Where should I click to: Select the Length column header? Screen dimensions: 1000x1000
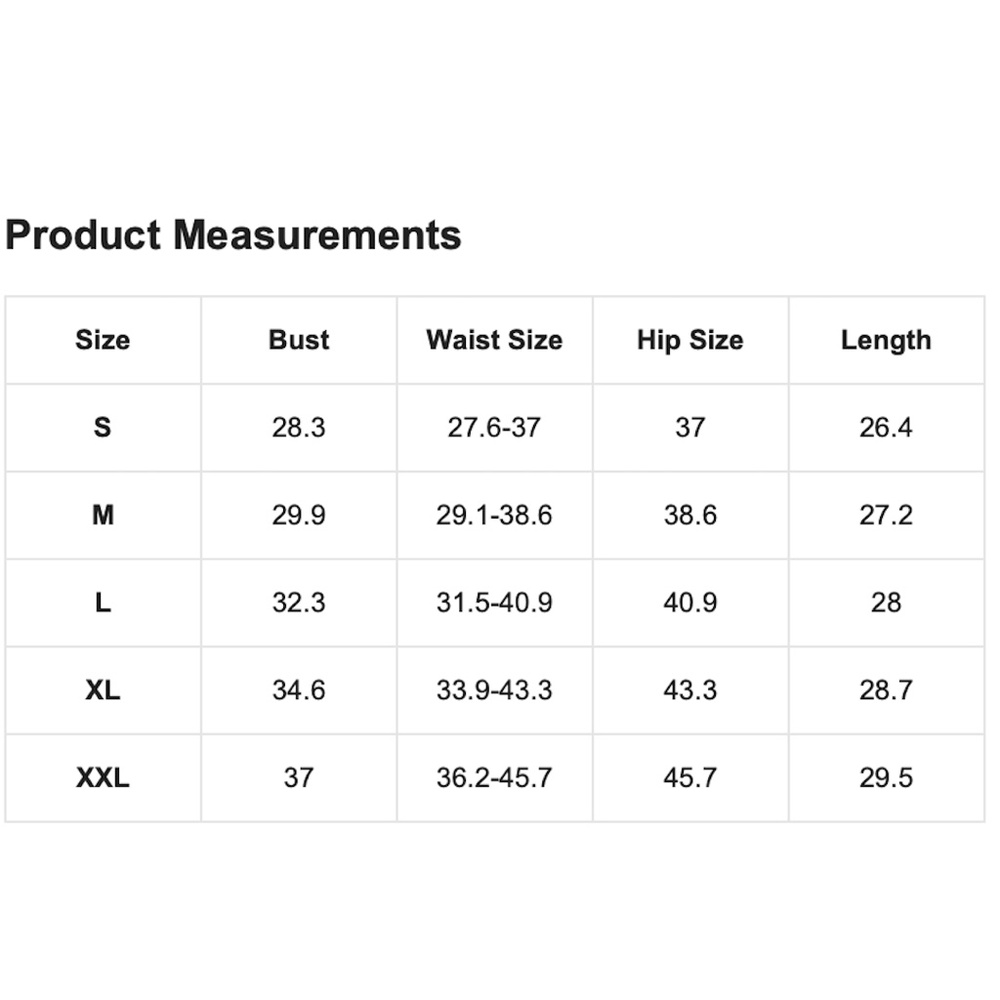886,340
